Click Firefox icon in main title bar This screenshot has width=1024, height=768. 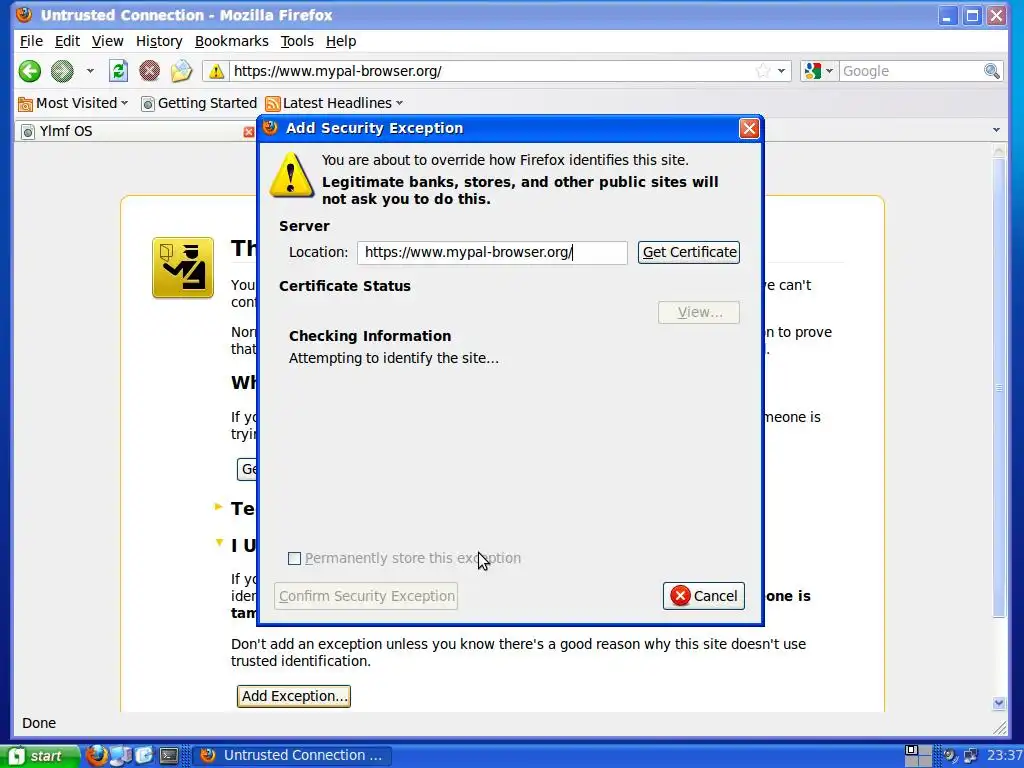click(x=25, y=14)
